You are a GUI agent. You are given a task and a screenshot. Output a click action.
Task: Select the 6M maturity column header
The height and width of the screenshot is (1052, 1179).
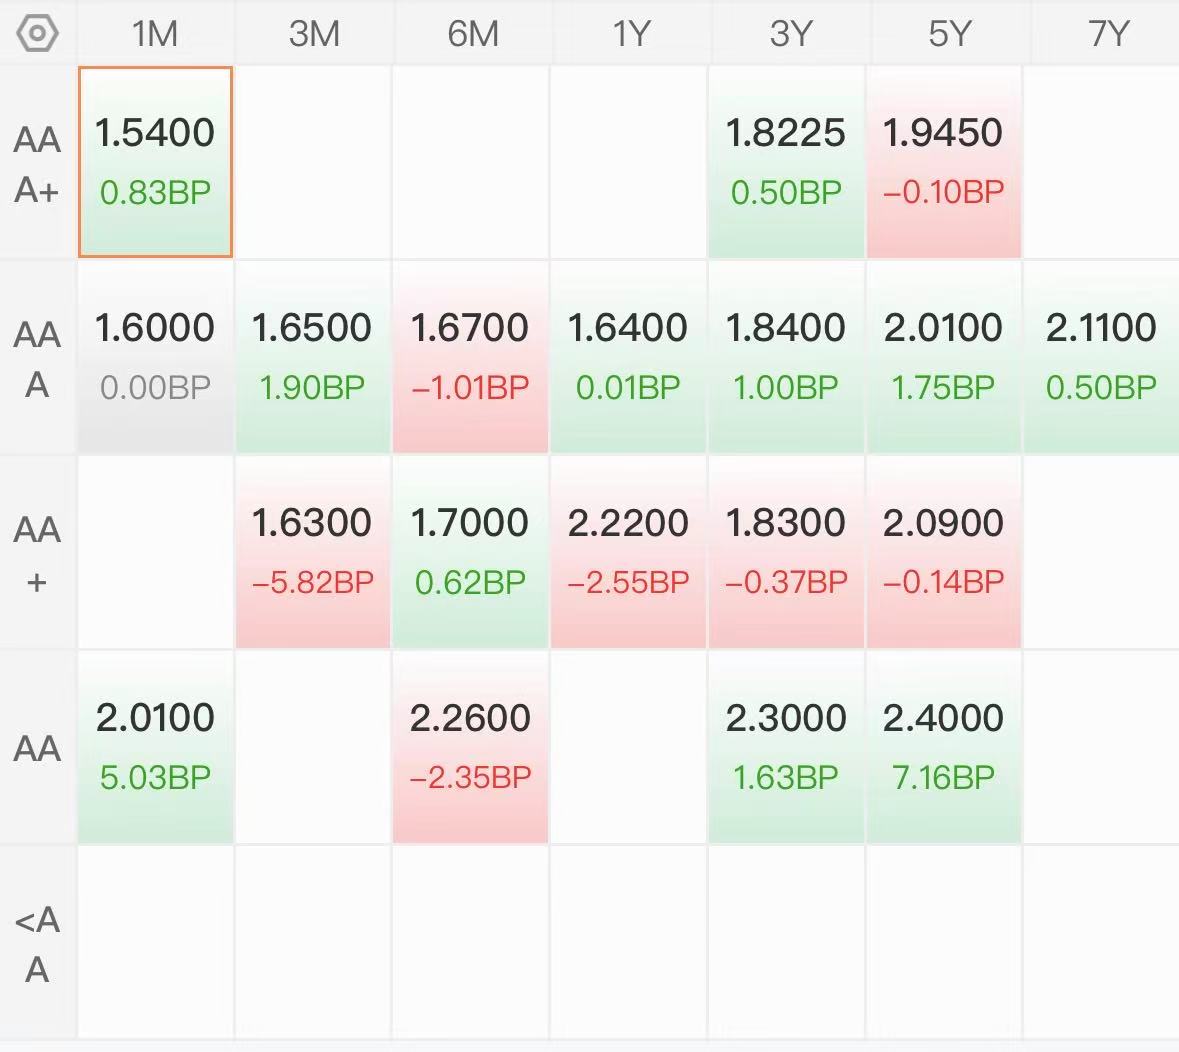point(471,33)
